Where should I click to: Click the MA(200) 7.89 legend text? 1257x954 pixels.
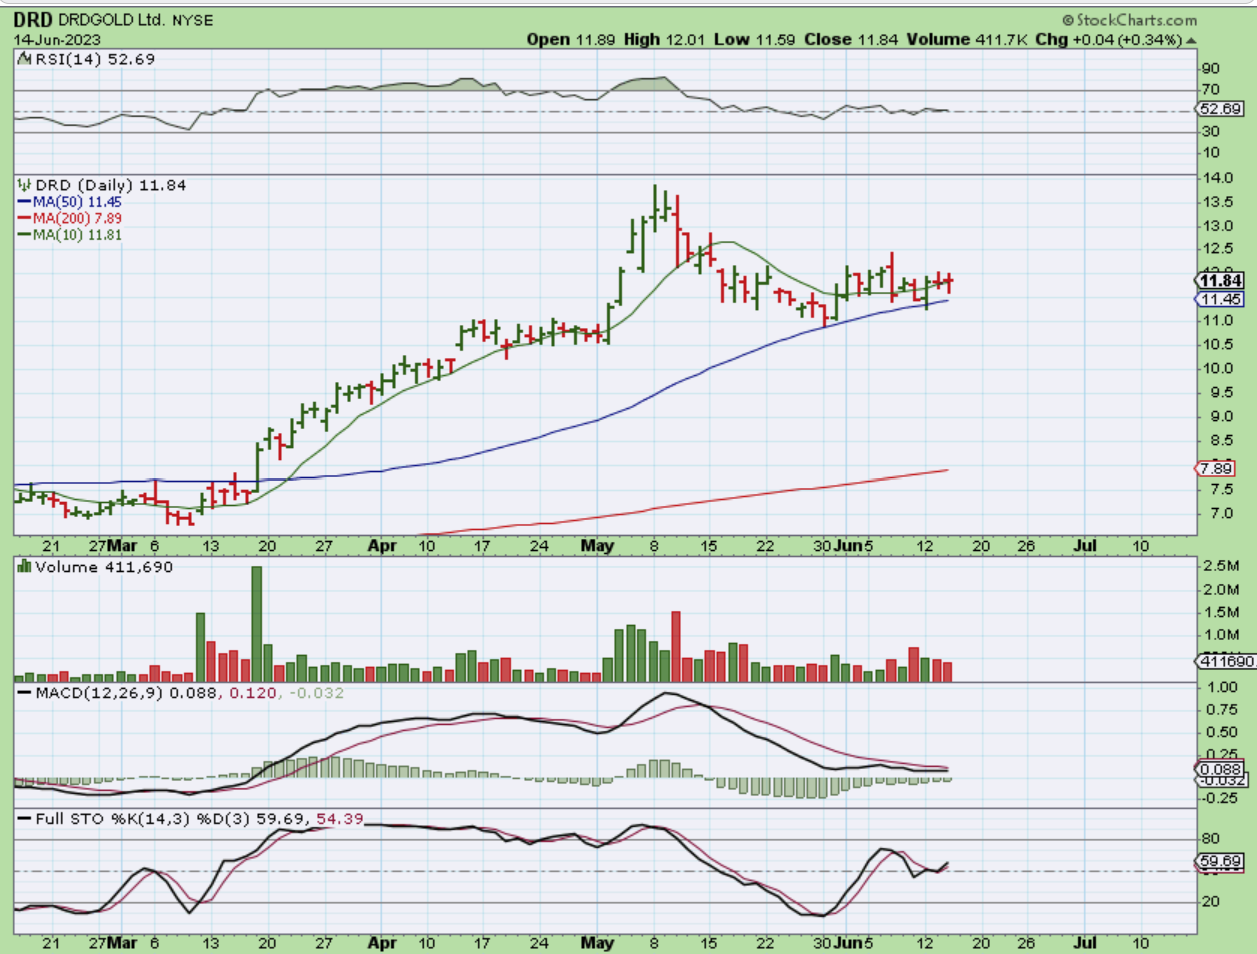[x=77, y=218]
